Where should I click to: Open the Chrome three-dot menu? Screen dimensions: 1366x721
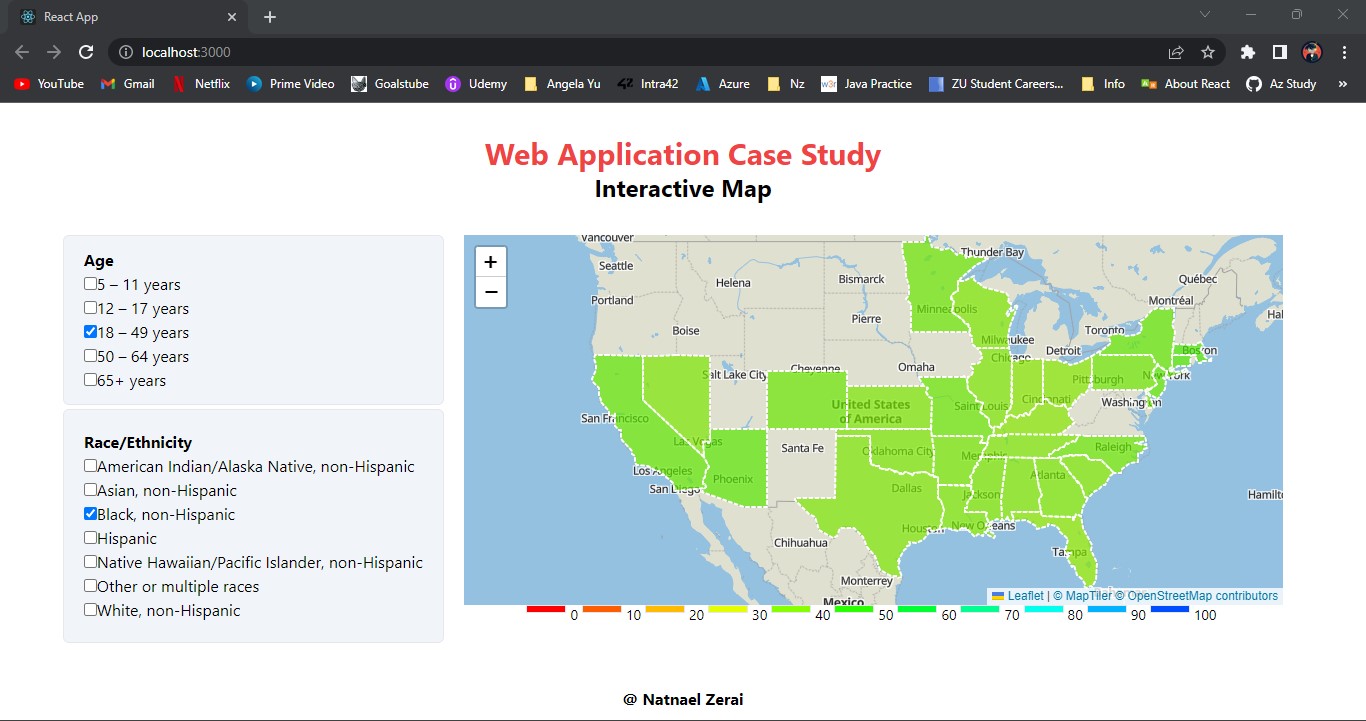[1346, 51]
